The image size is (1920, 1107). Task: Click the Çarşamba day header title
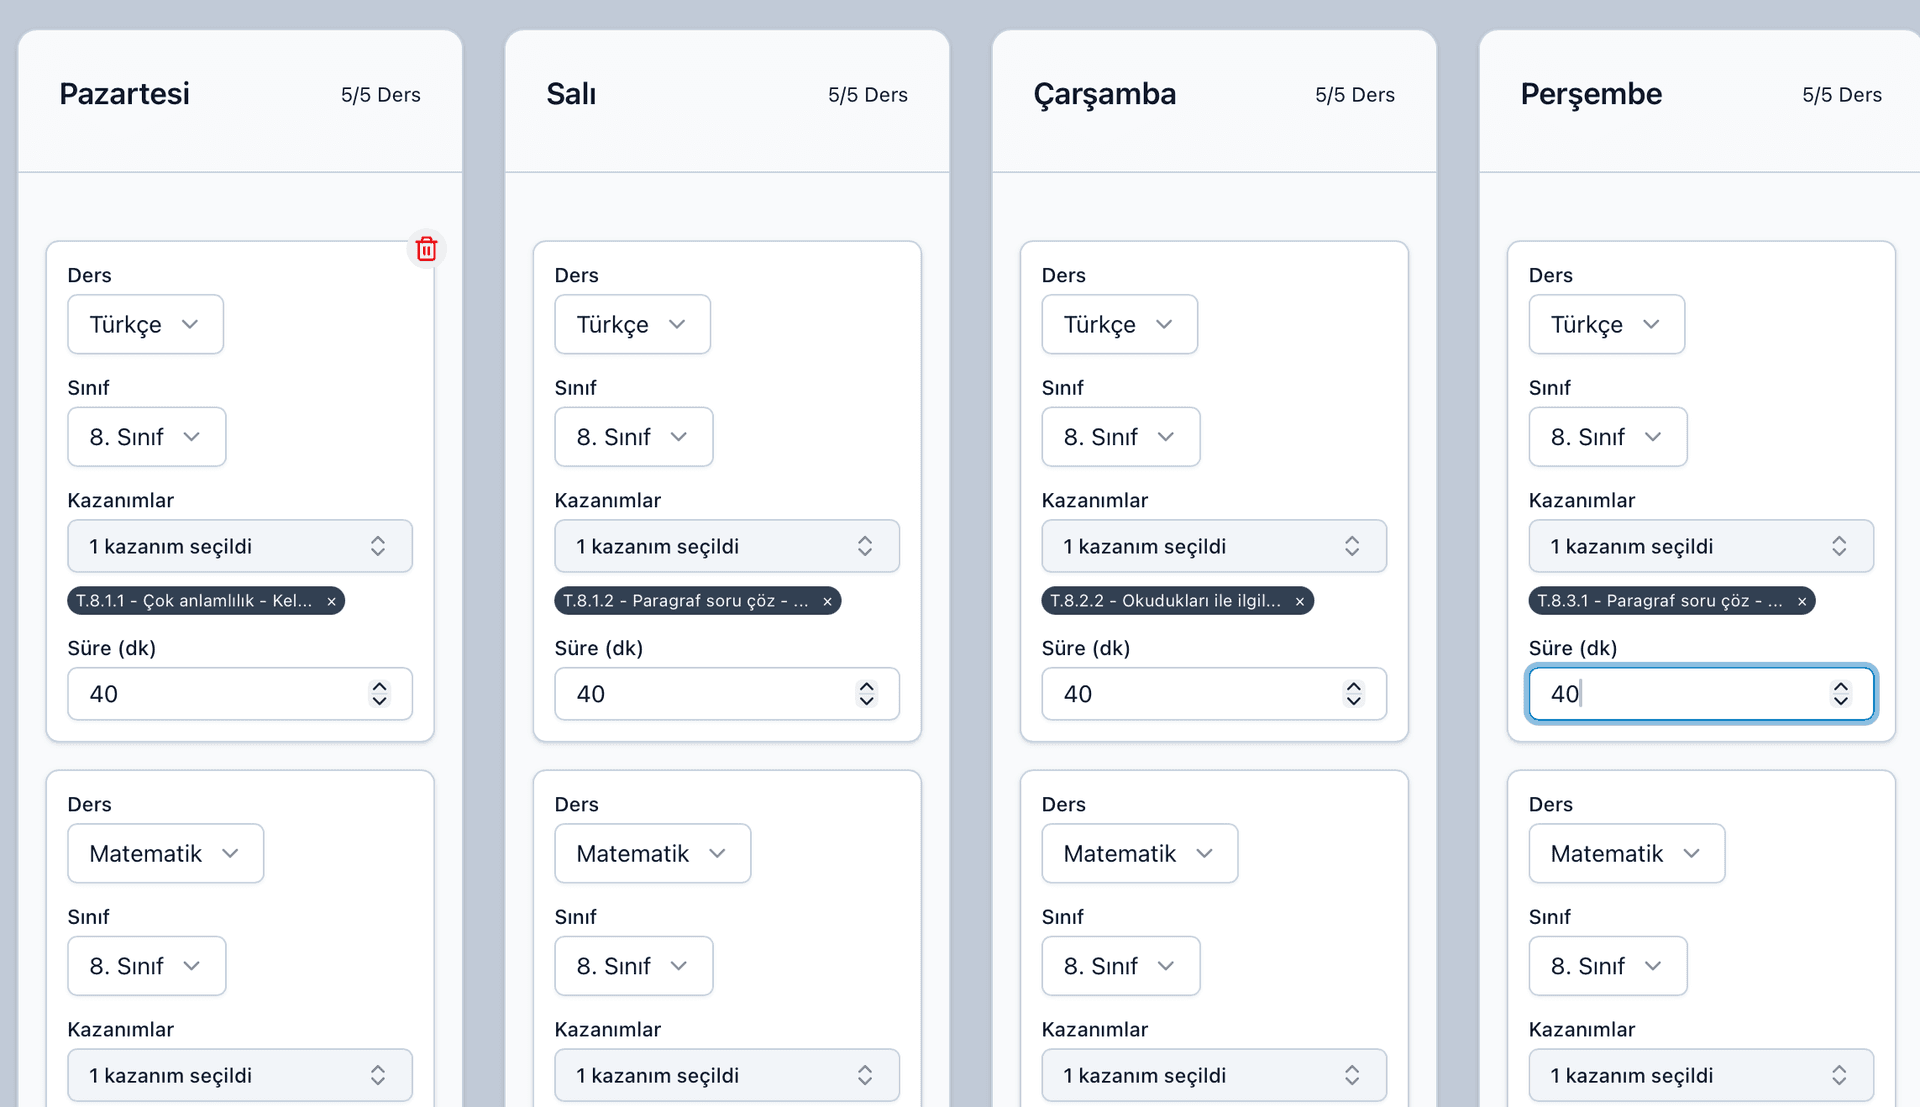pyautogui.click(x=1104, y=94)
